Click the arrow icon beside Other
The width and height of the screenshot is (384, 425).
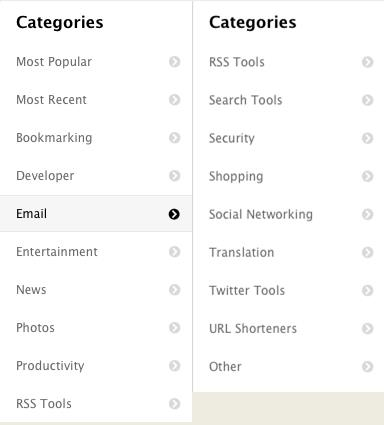(367, 367)
